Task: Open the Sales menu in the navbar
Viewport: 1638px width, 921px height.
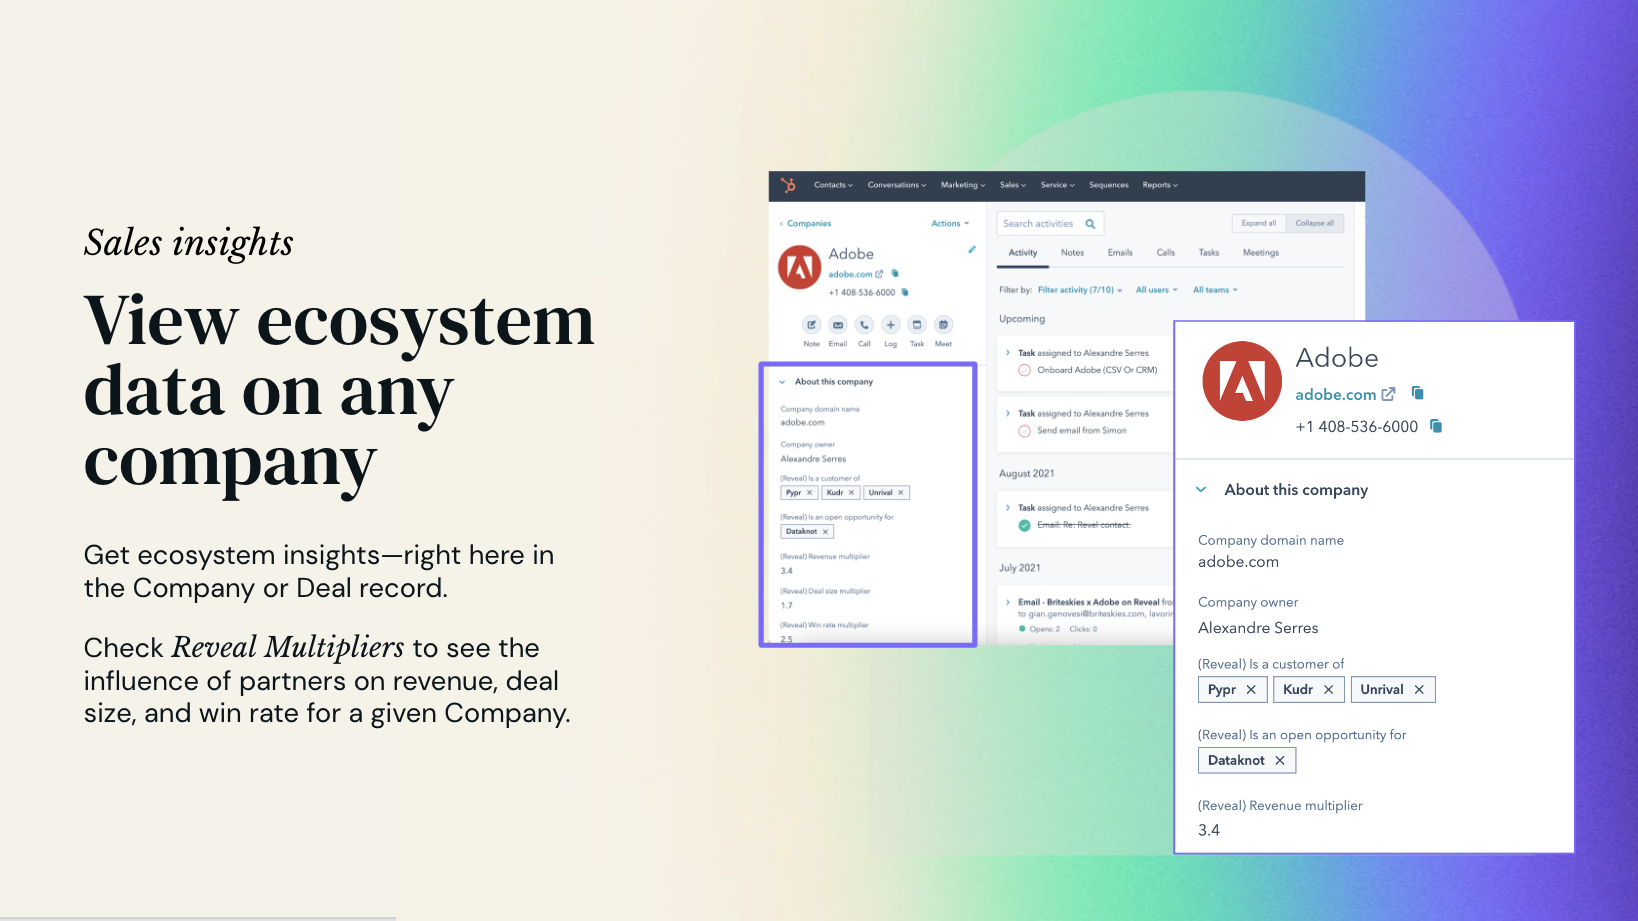Action: pyautogui.click(x=1013, y=185)
